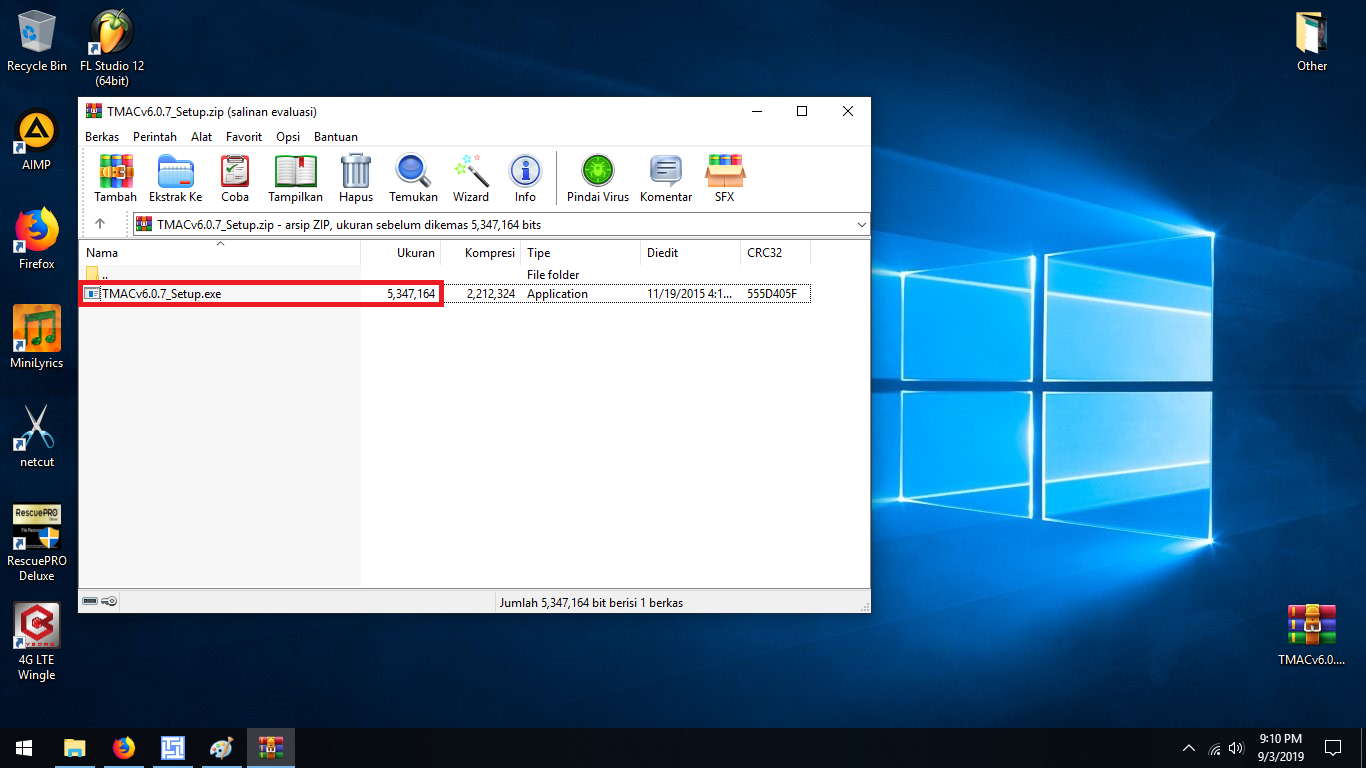Viewport: 1366px width, 768px height.
Task: Open Firefox from taskbar
Action: point(124,748)
